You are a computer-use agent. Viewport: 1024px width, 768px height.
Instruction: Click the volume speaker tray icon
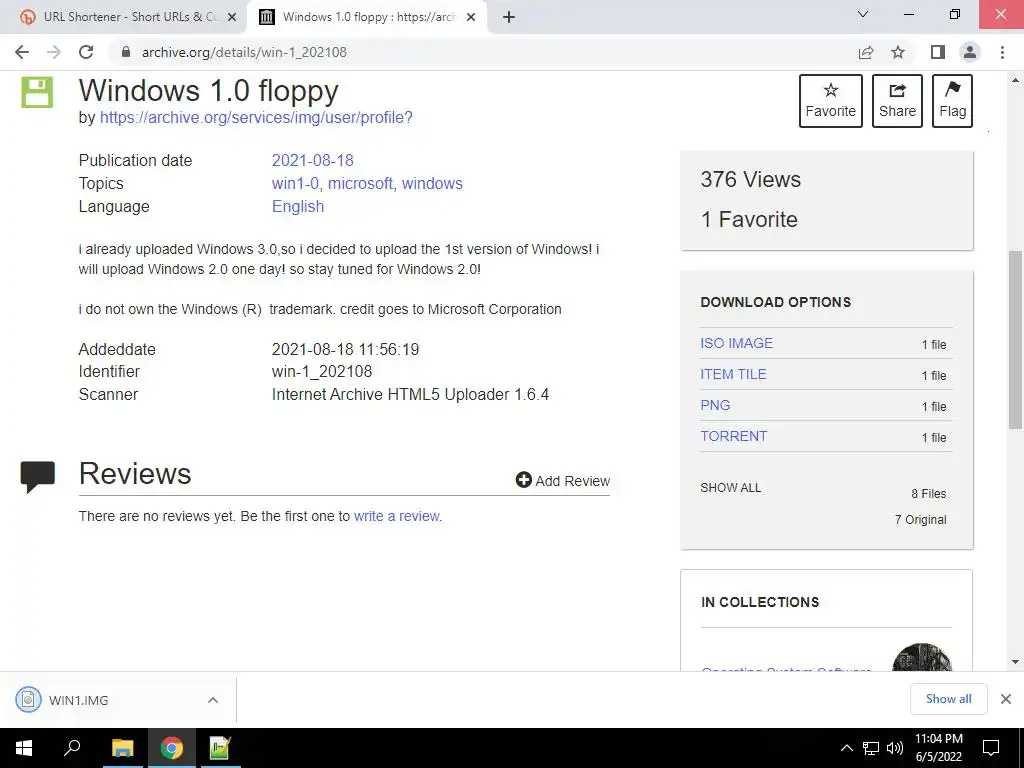(x=895, y=748)
